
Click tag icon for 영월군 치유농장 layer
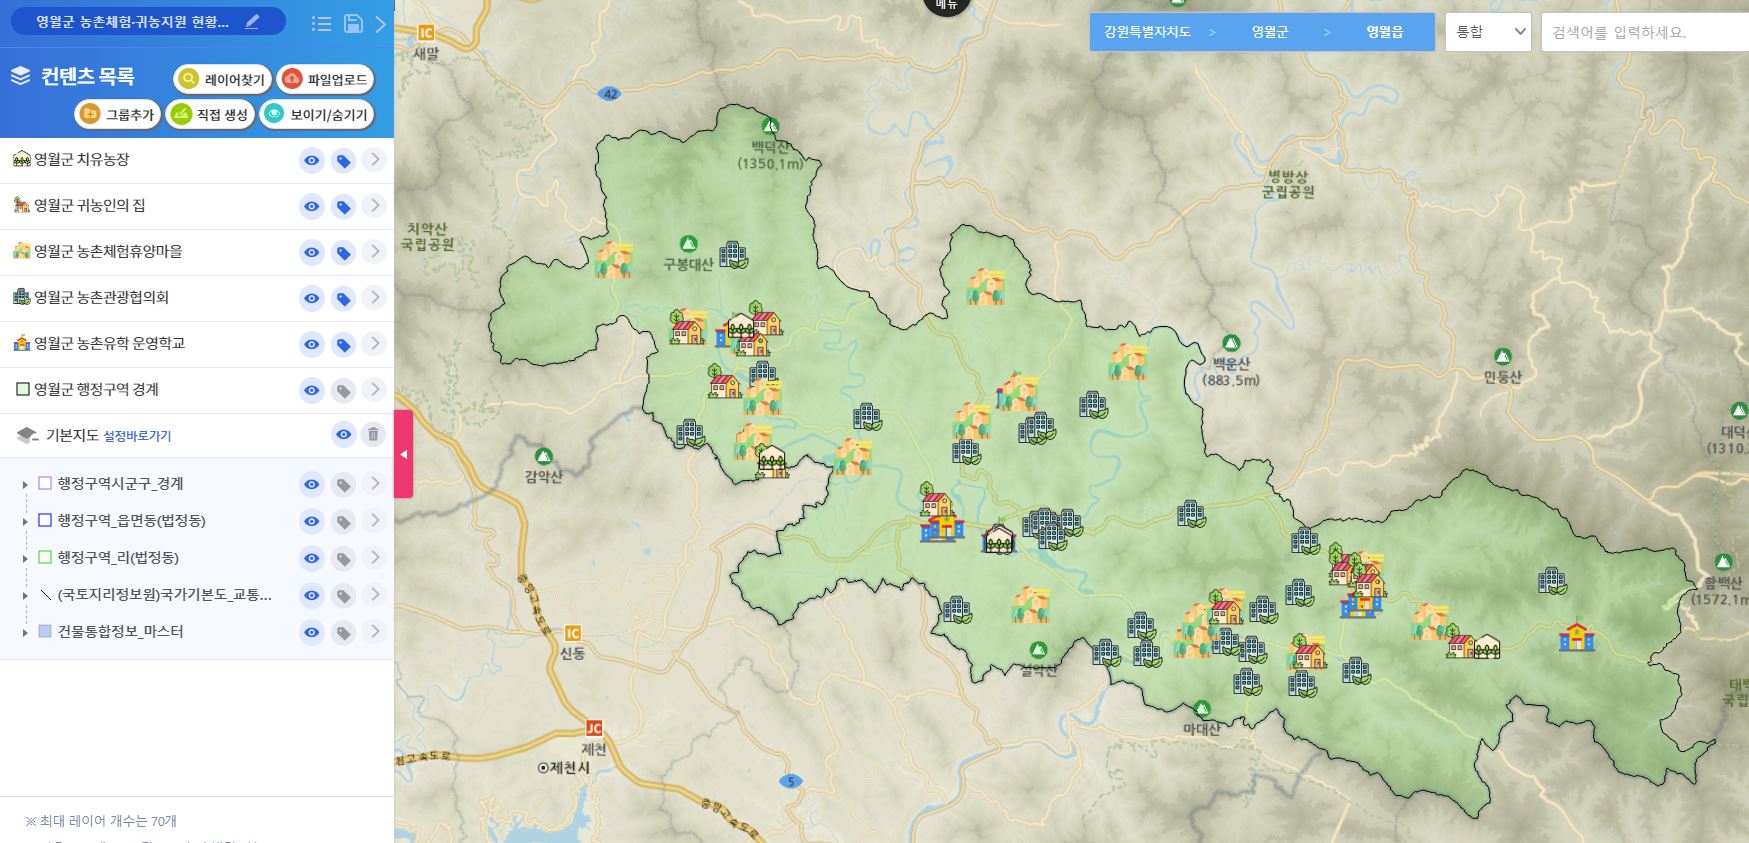[x=343, y=161]
